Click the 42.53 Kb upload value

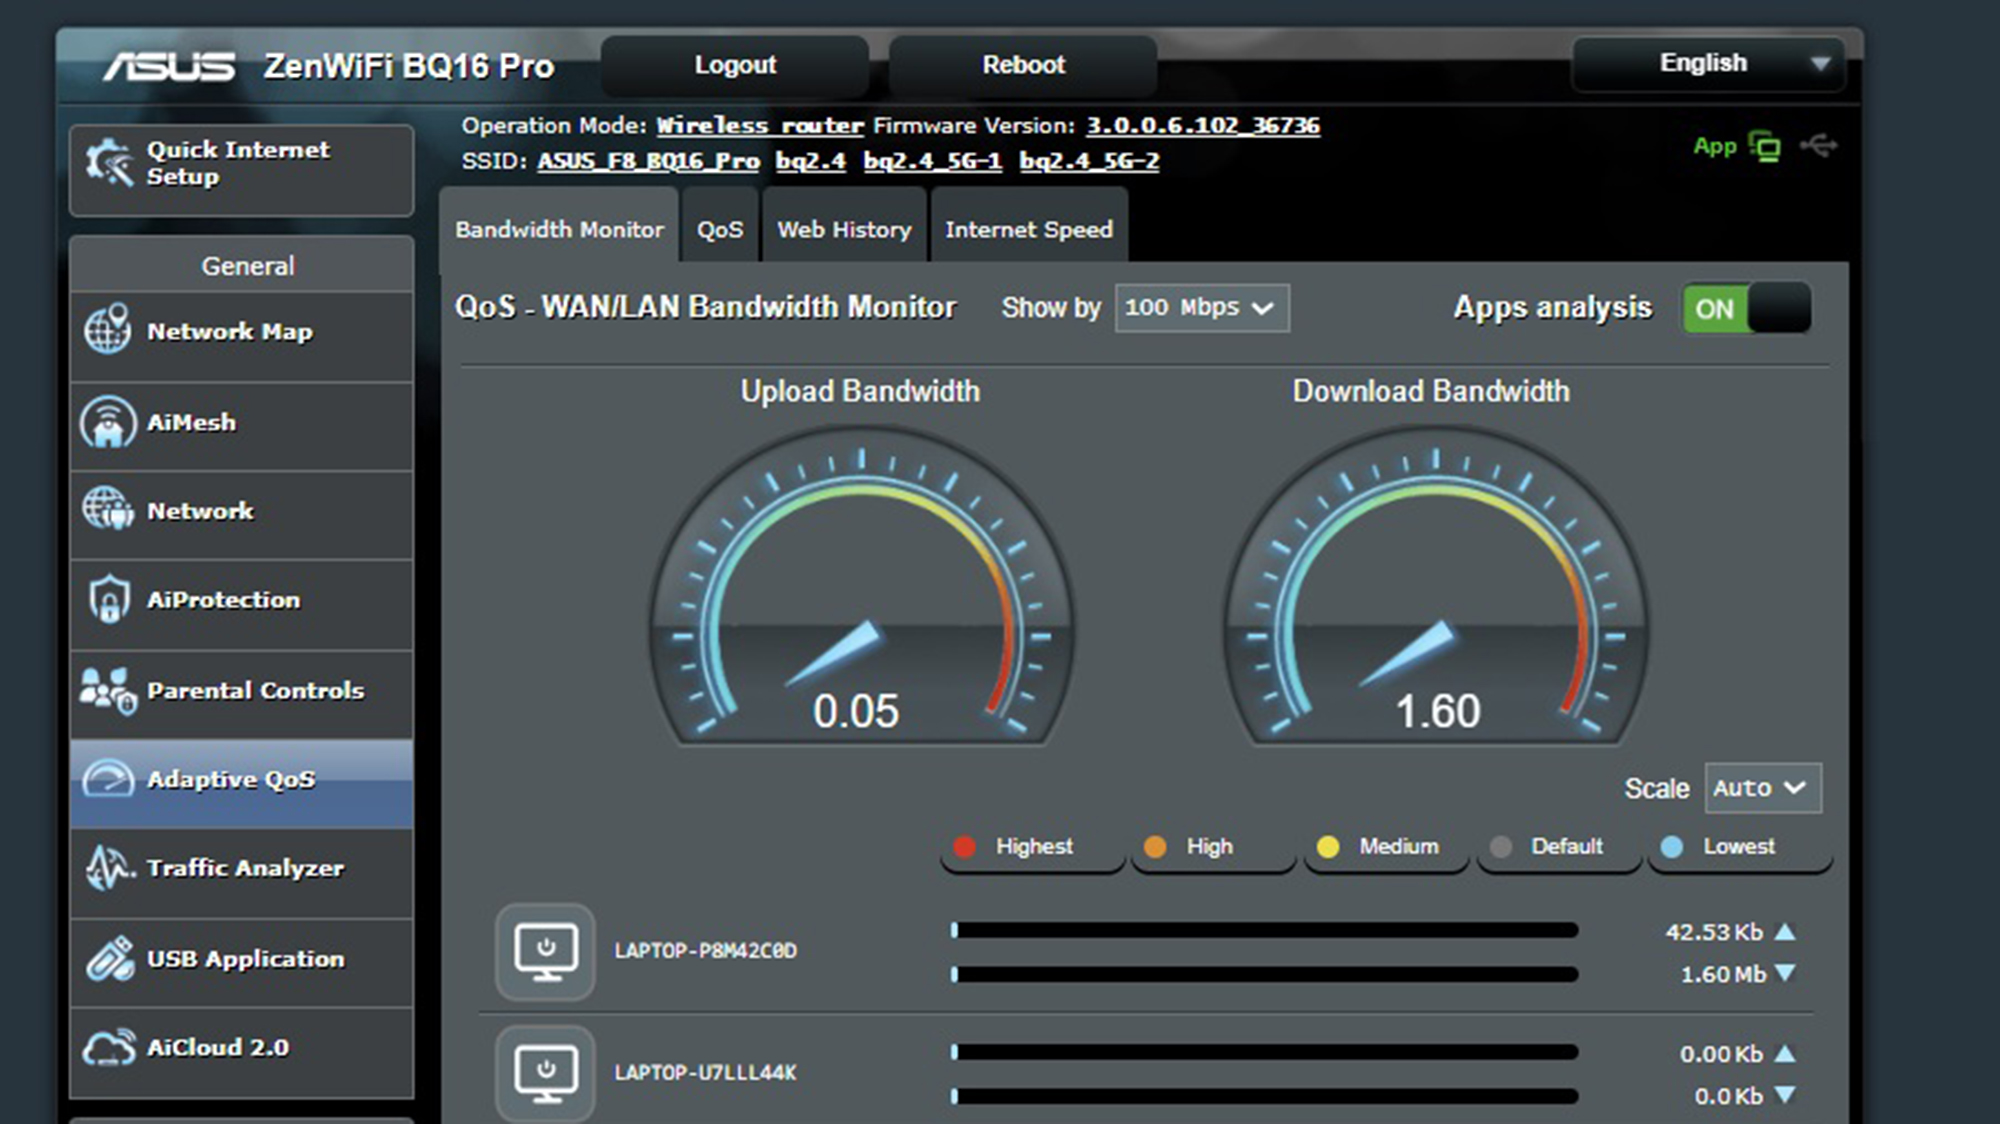[x=1714, y=932]
